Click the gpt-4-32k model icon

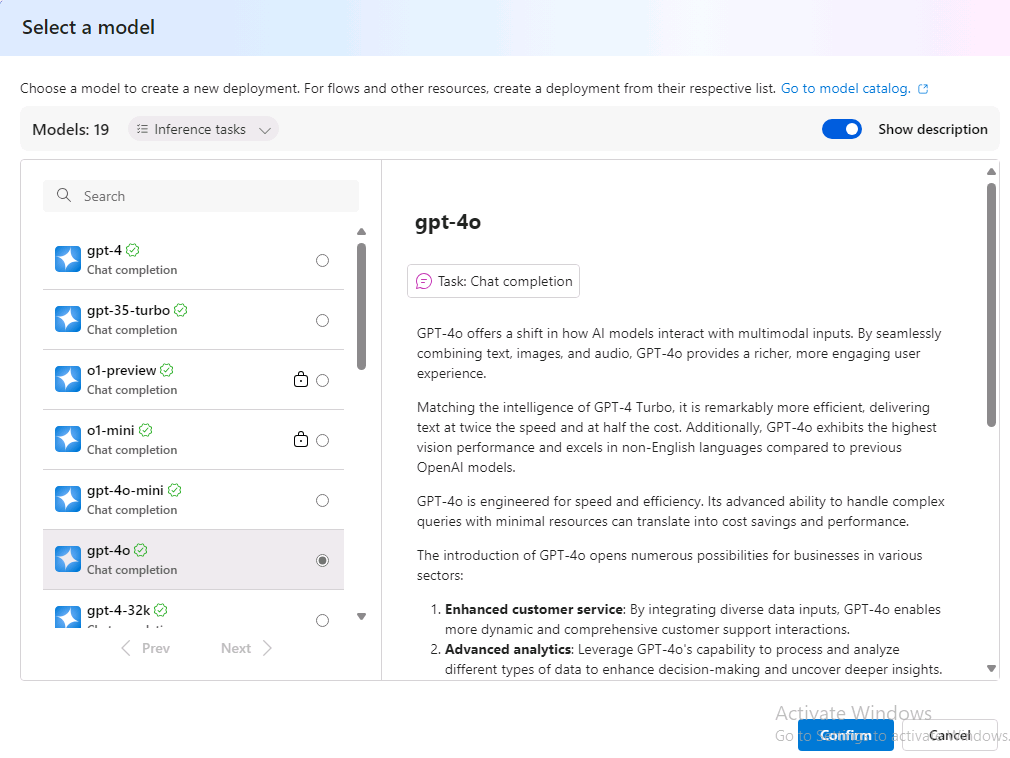click(68, 616)
